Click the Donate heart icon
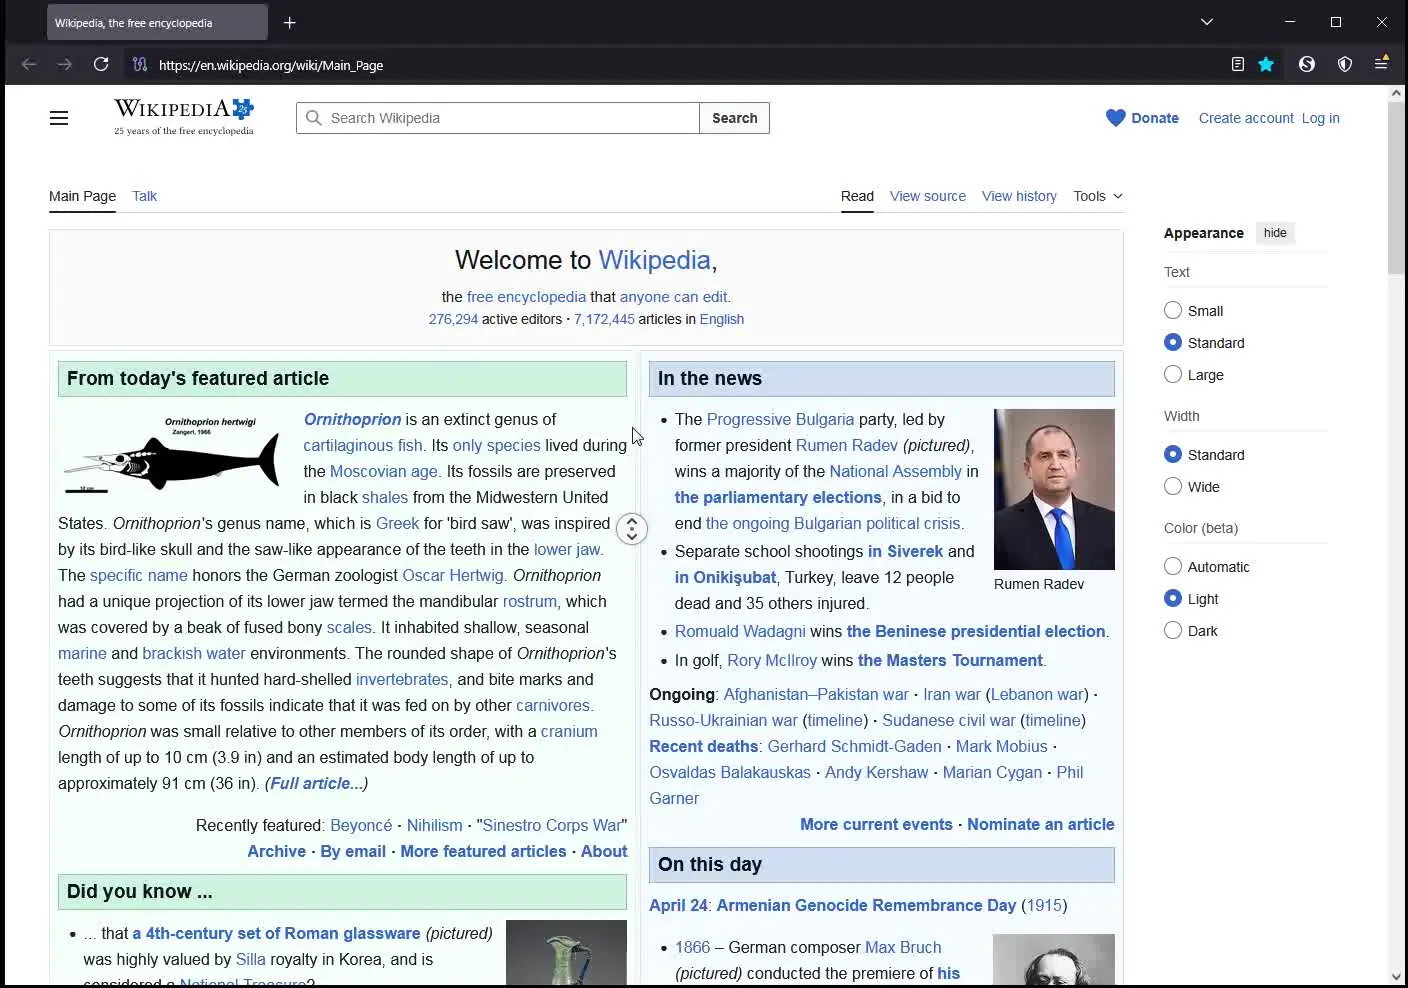The image size is (1408, 988). point(1116,118)
